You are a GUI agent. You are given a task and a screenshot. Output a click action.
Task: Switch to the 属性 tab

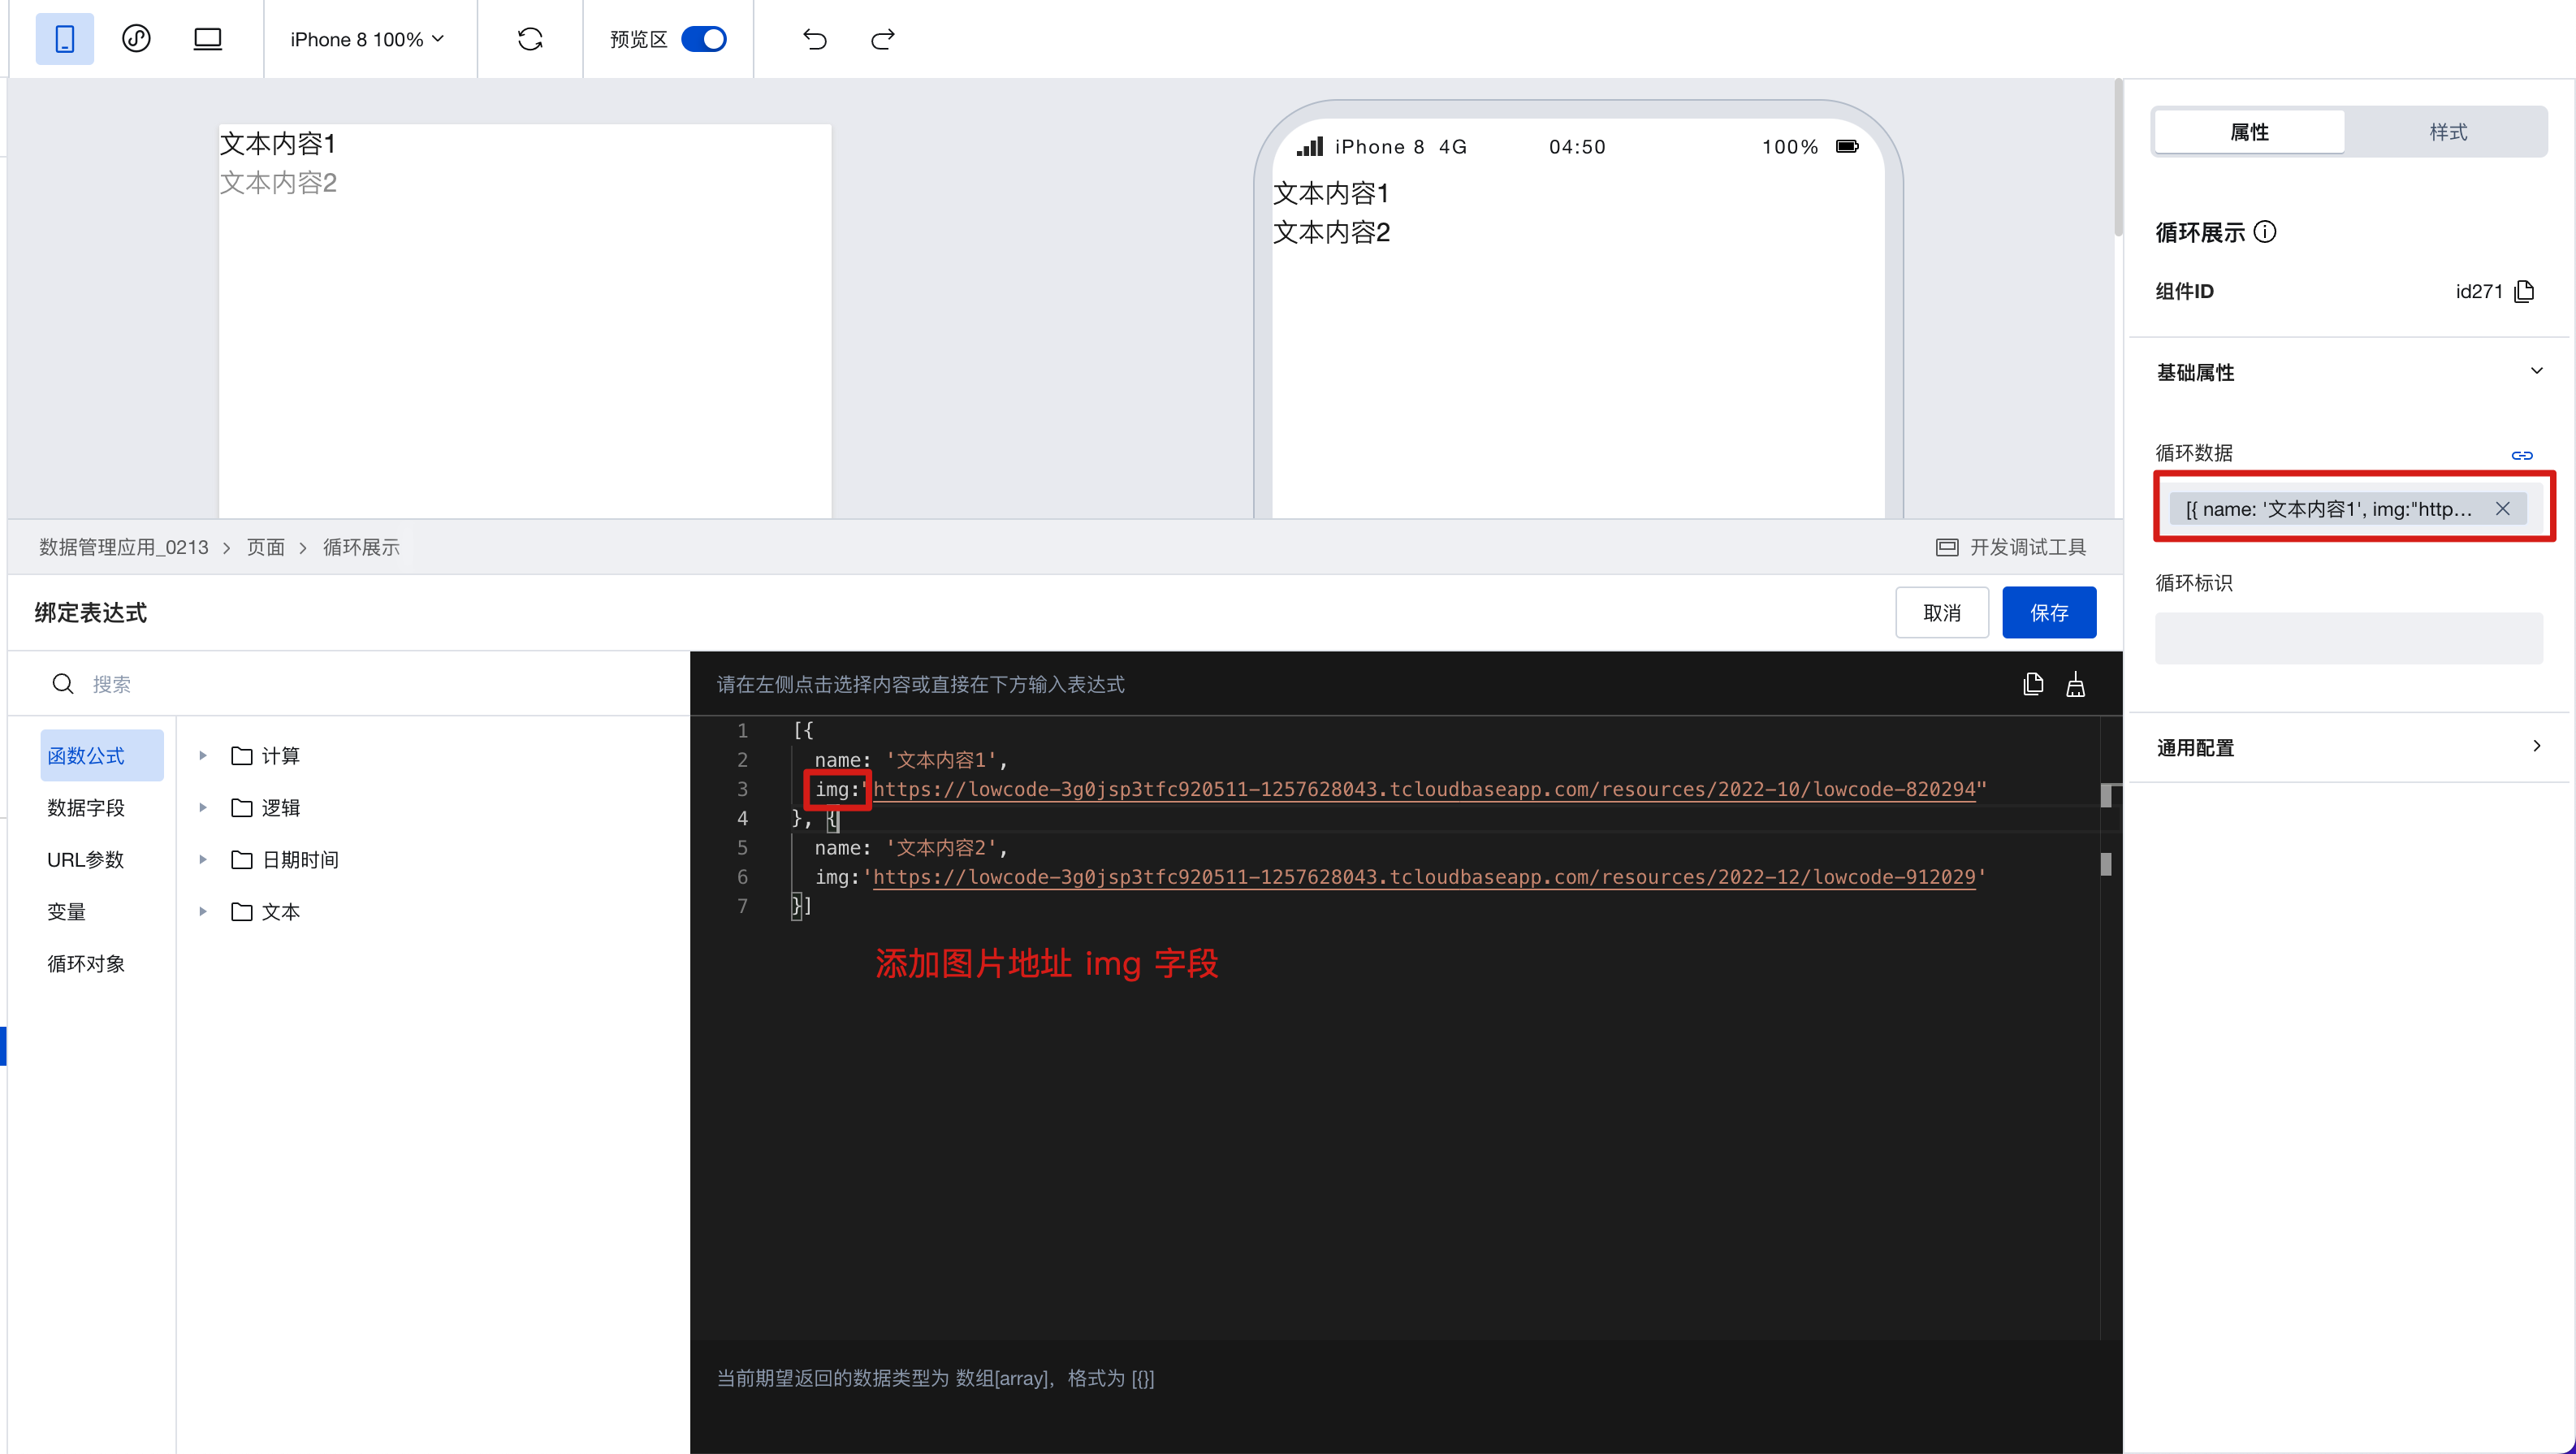pyautogui.click(x=2249, y=132)
